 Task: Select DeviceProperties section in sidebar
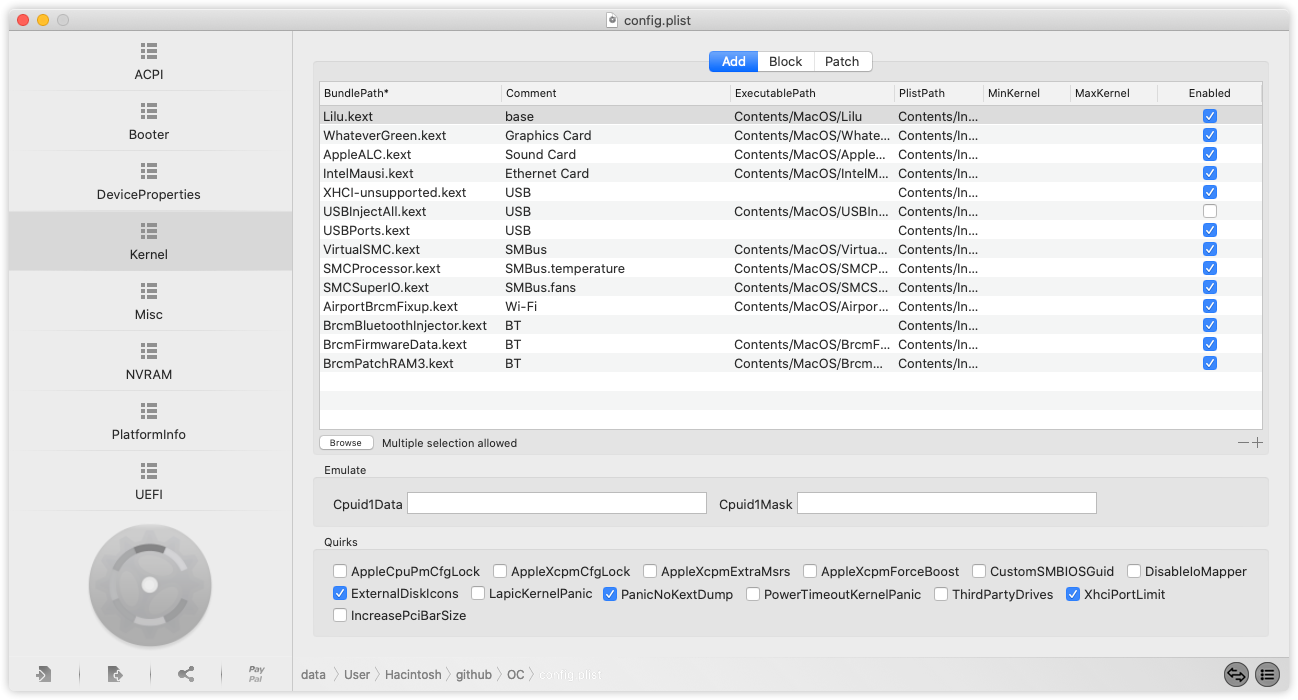[150, 182]
